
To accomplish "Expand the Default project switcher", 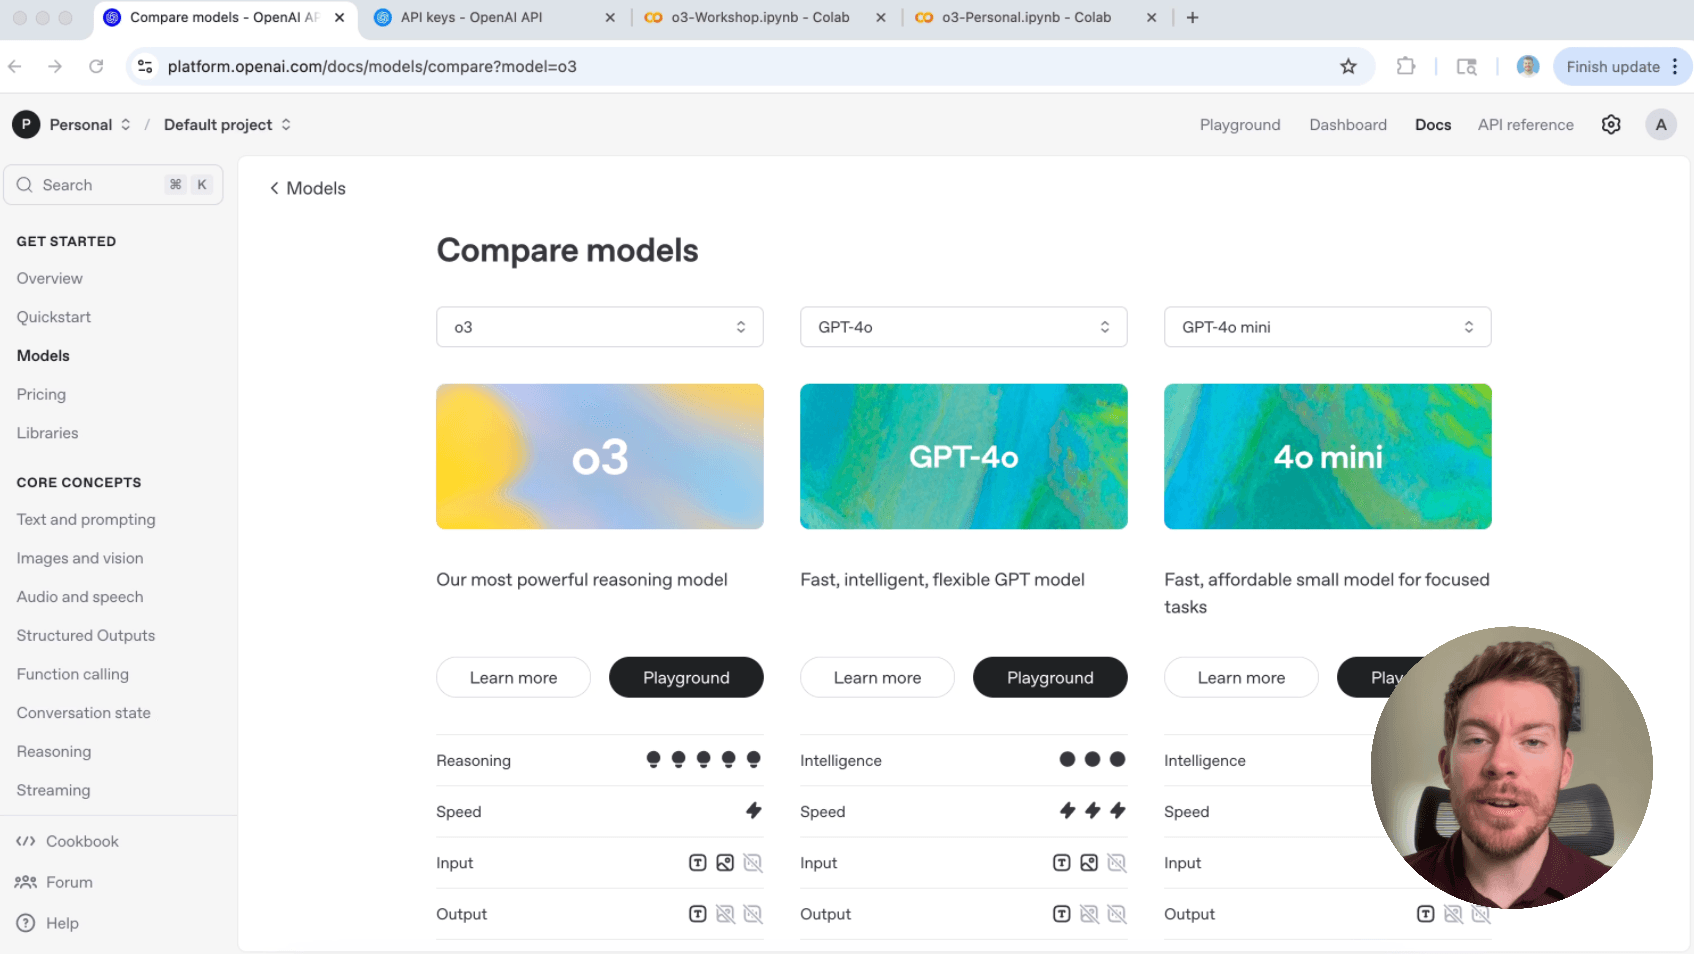I will point(286,125).
